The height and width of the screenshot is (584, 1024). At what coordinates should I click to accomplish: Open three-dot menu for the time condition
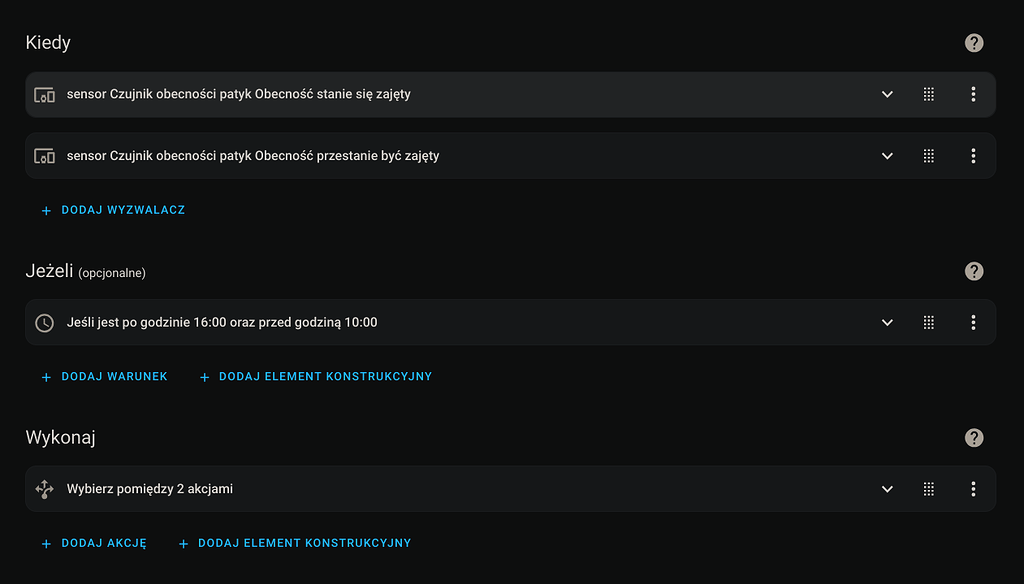click(x=973, y=323)
